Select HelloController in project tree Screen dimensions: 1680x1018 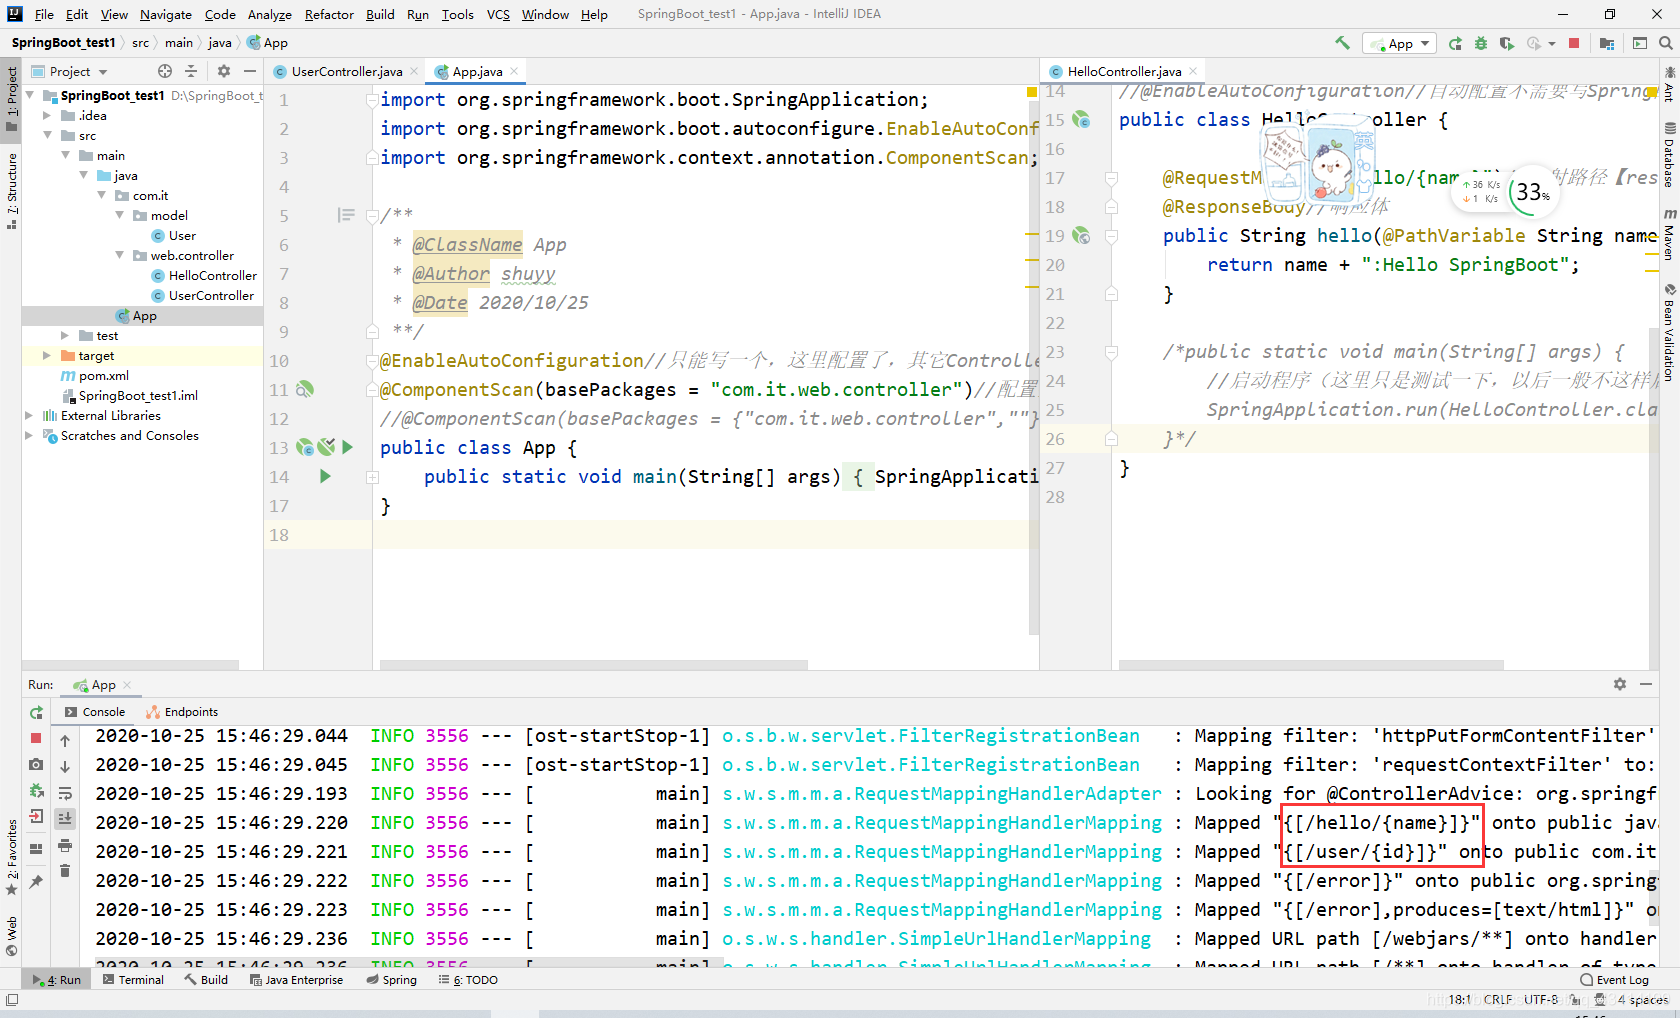212,275
